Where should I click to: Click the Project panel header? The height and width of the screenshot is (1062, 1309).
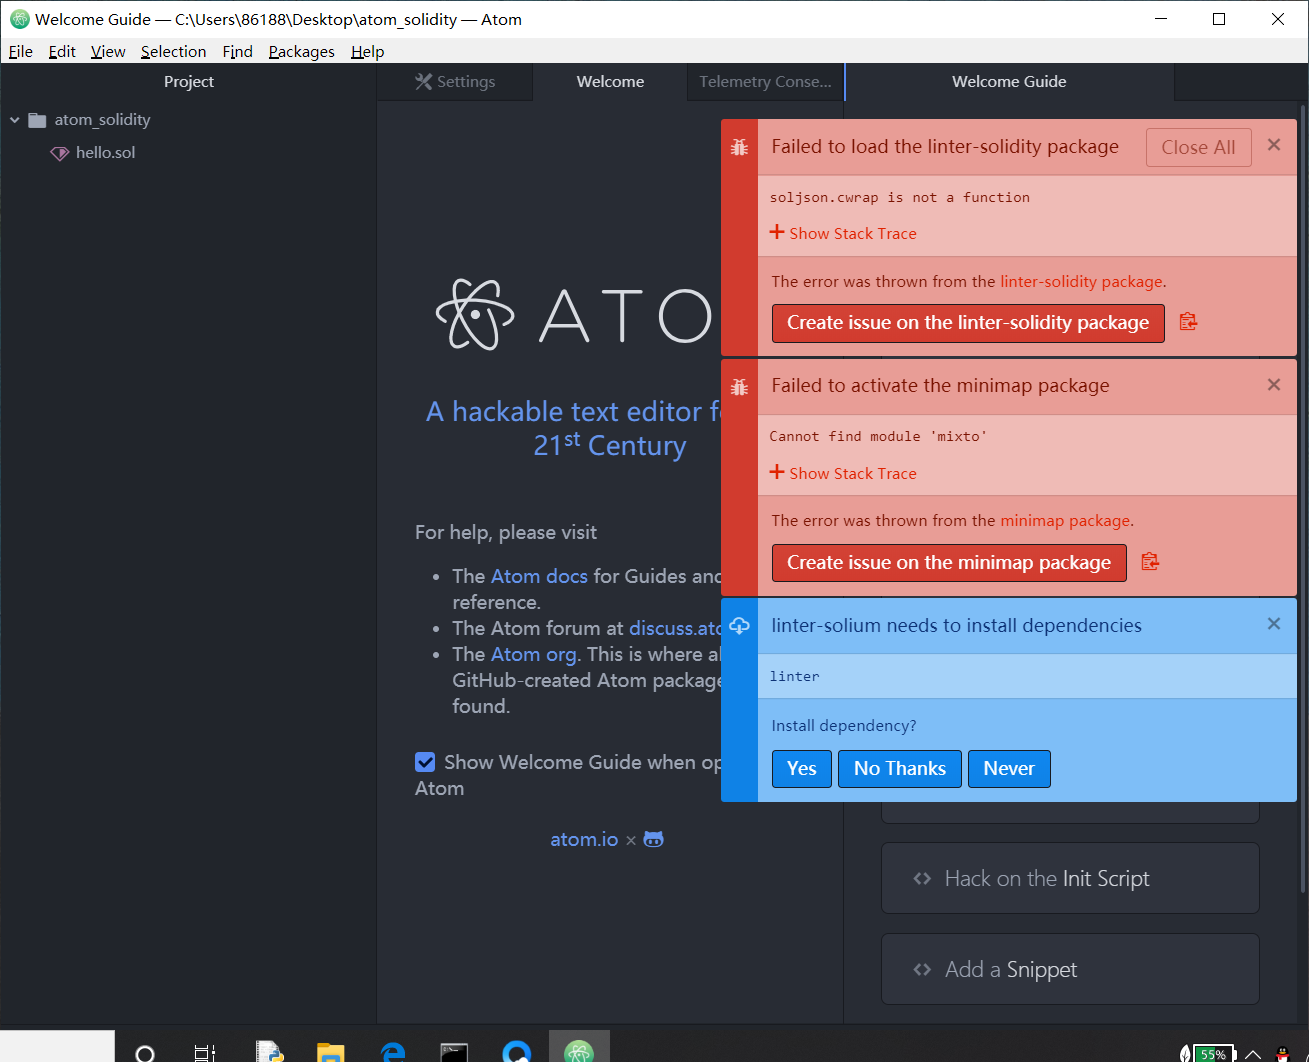(189, 82)
